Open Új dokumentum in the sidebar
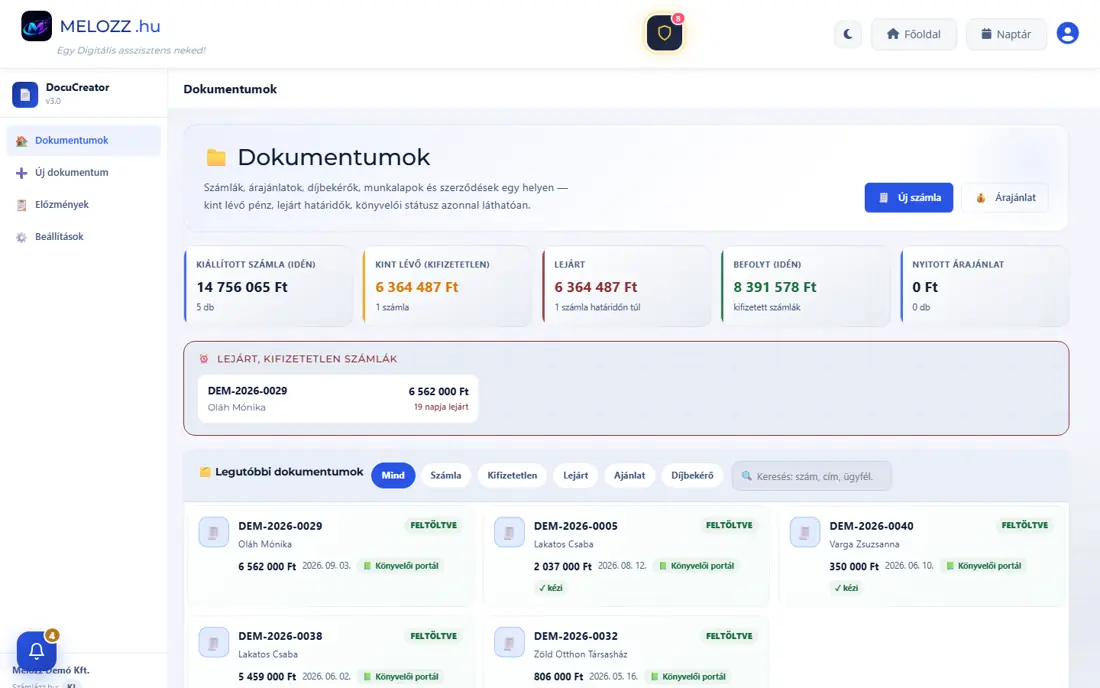Viewport: 1100px width, 688px height. pos(83,173)
